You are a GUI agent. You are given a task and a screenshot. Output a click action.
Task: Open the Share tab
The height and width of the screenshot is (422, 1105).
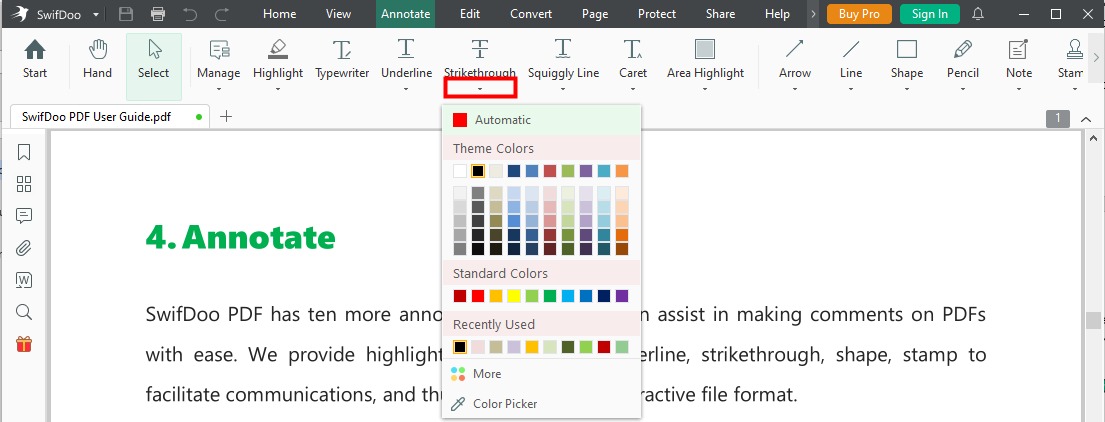coord(720,14)
